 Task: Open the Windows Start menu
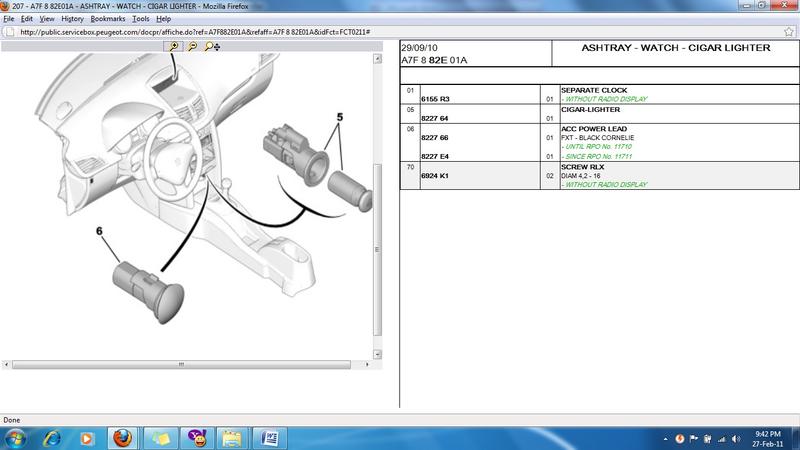tap(15, 438)
